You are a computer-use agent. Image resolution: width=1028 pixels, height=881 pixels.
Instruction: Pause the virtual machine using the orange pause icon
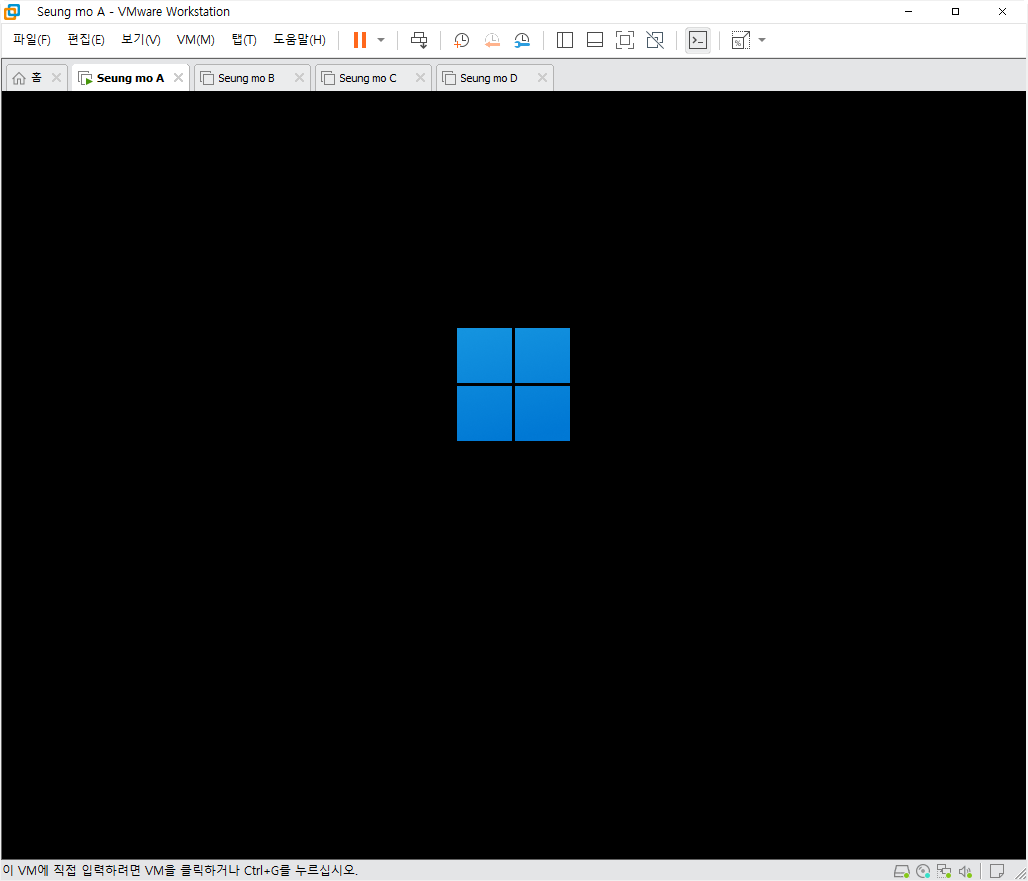click(x=359, y=40)
